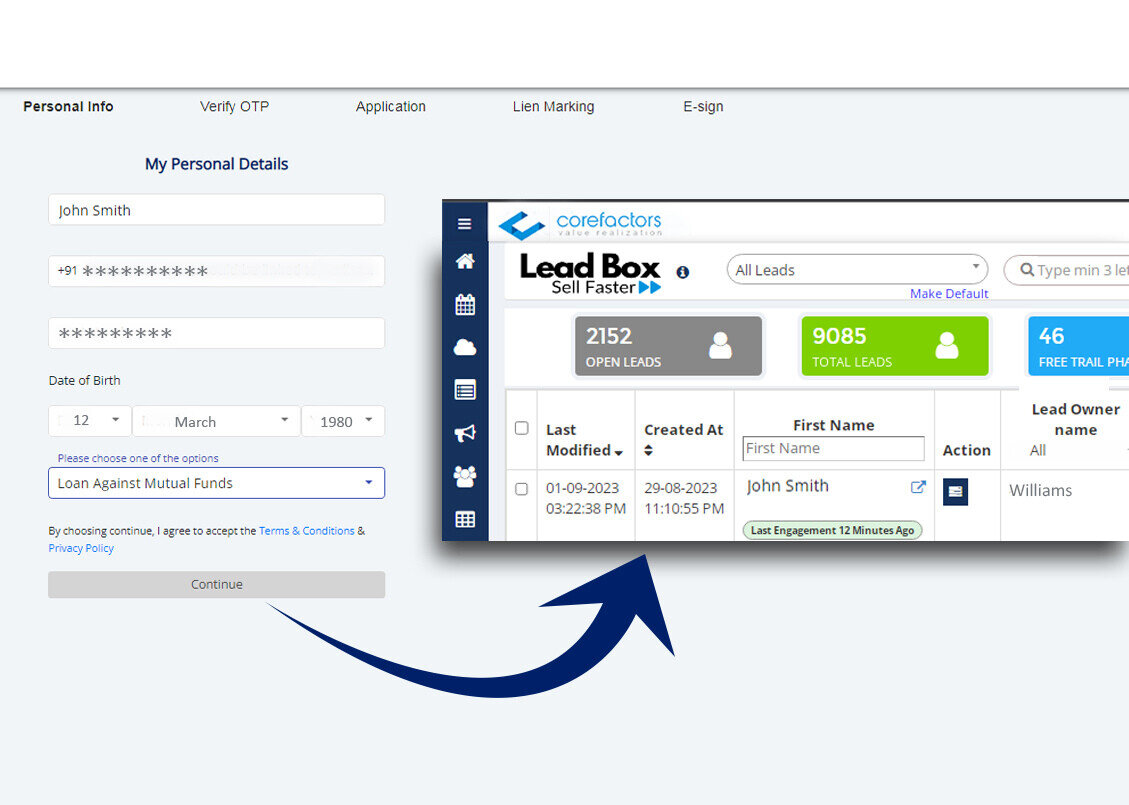Open the calendar icon in the sidebar
Image resolution: width=1129 pixels, height=805 pixels.
point(465,305)
